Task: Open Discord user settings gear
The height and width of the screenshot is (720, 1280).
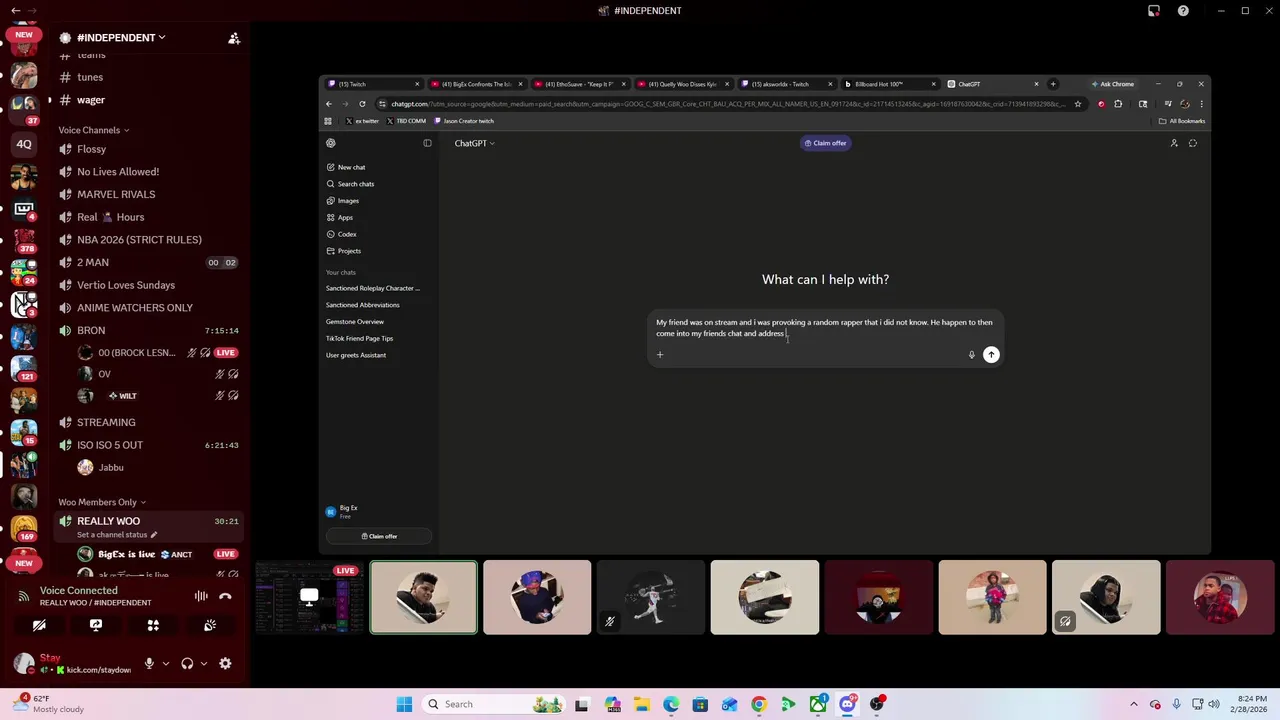Action: pyautogui.click(x=225, y=663)
